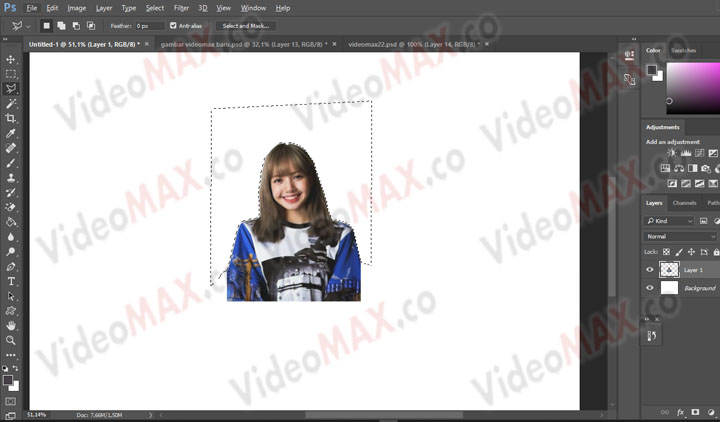Select the Healing Brush tool

tap(11, 148)
